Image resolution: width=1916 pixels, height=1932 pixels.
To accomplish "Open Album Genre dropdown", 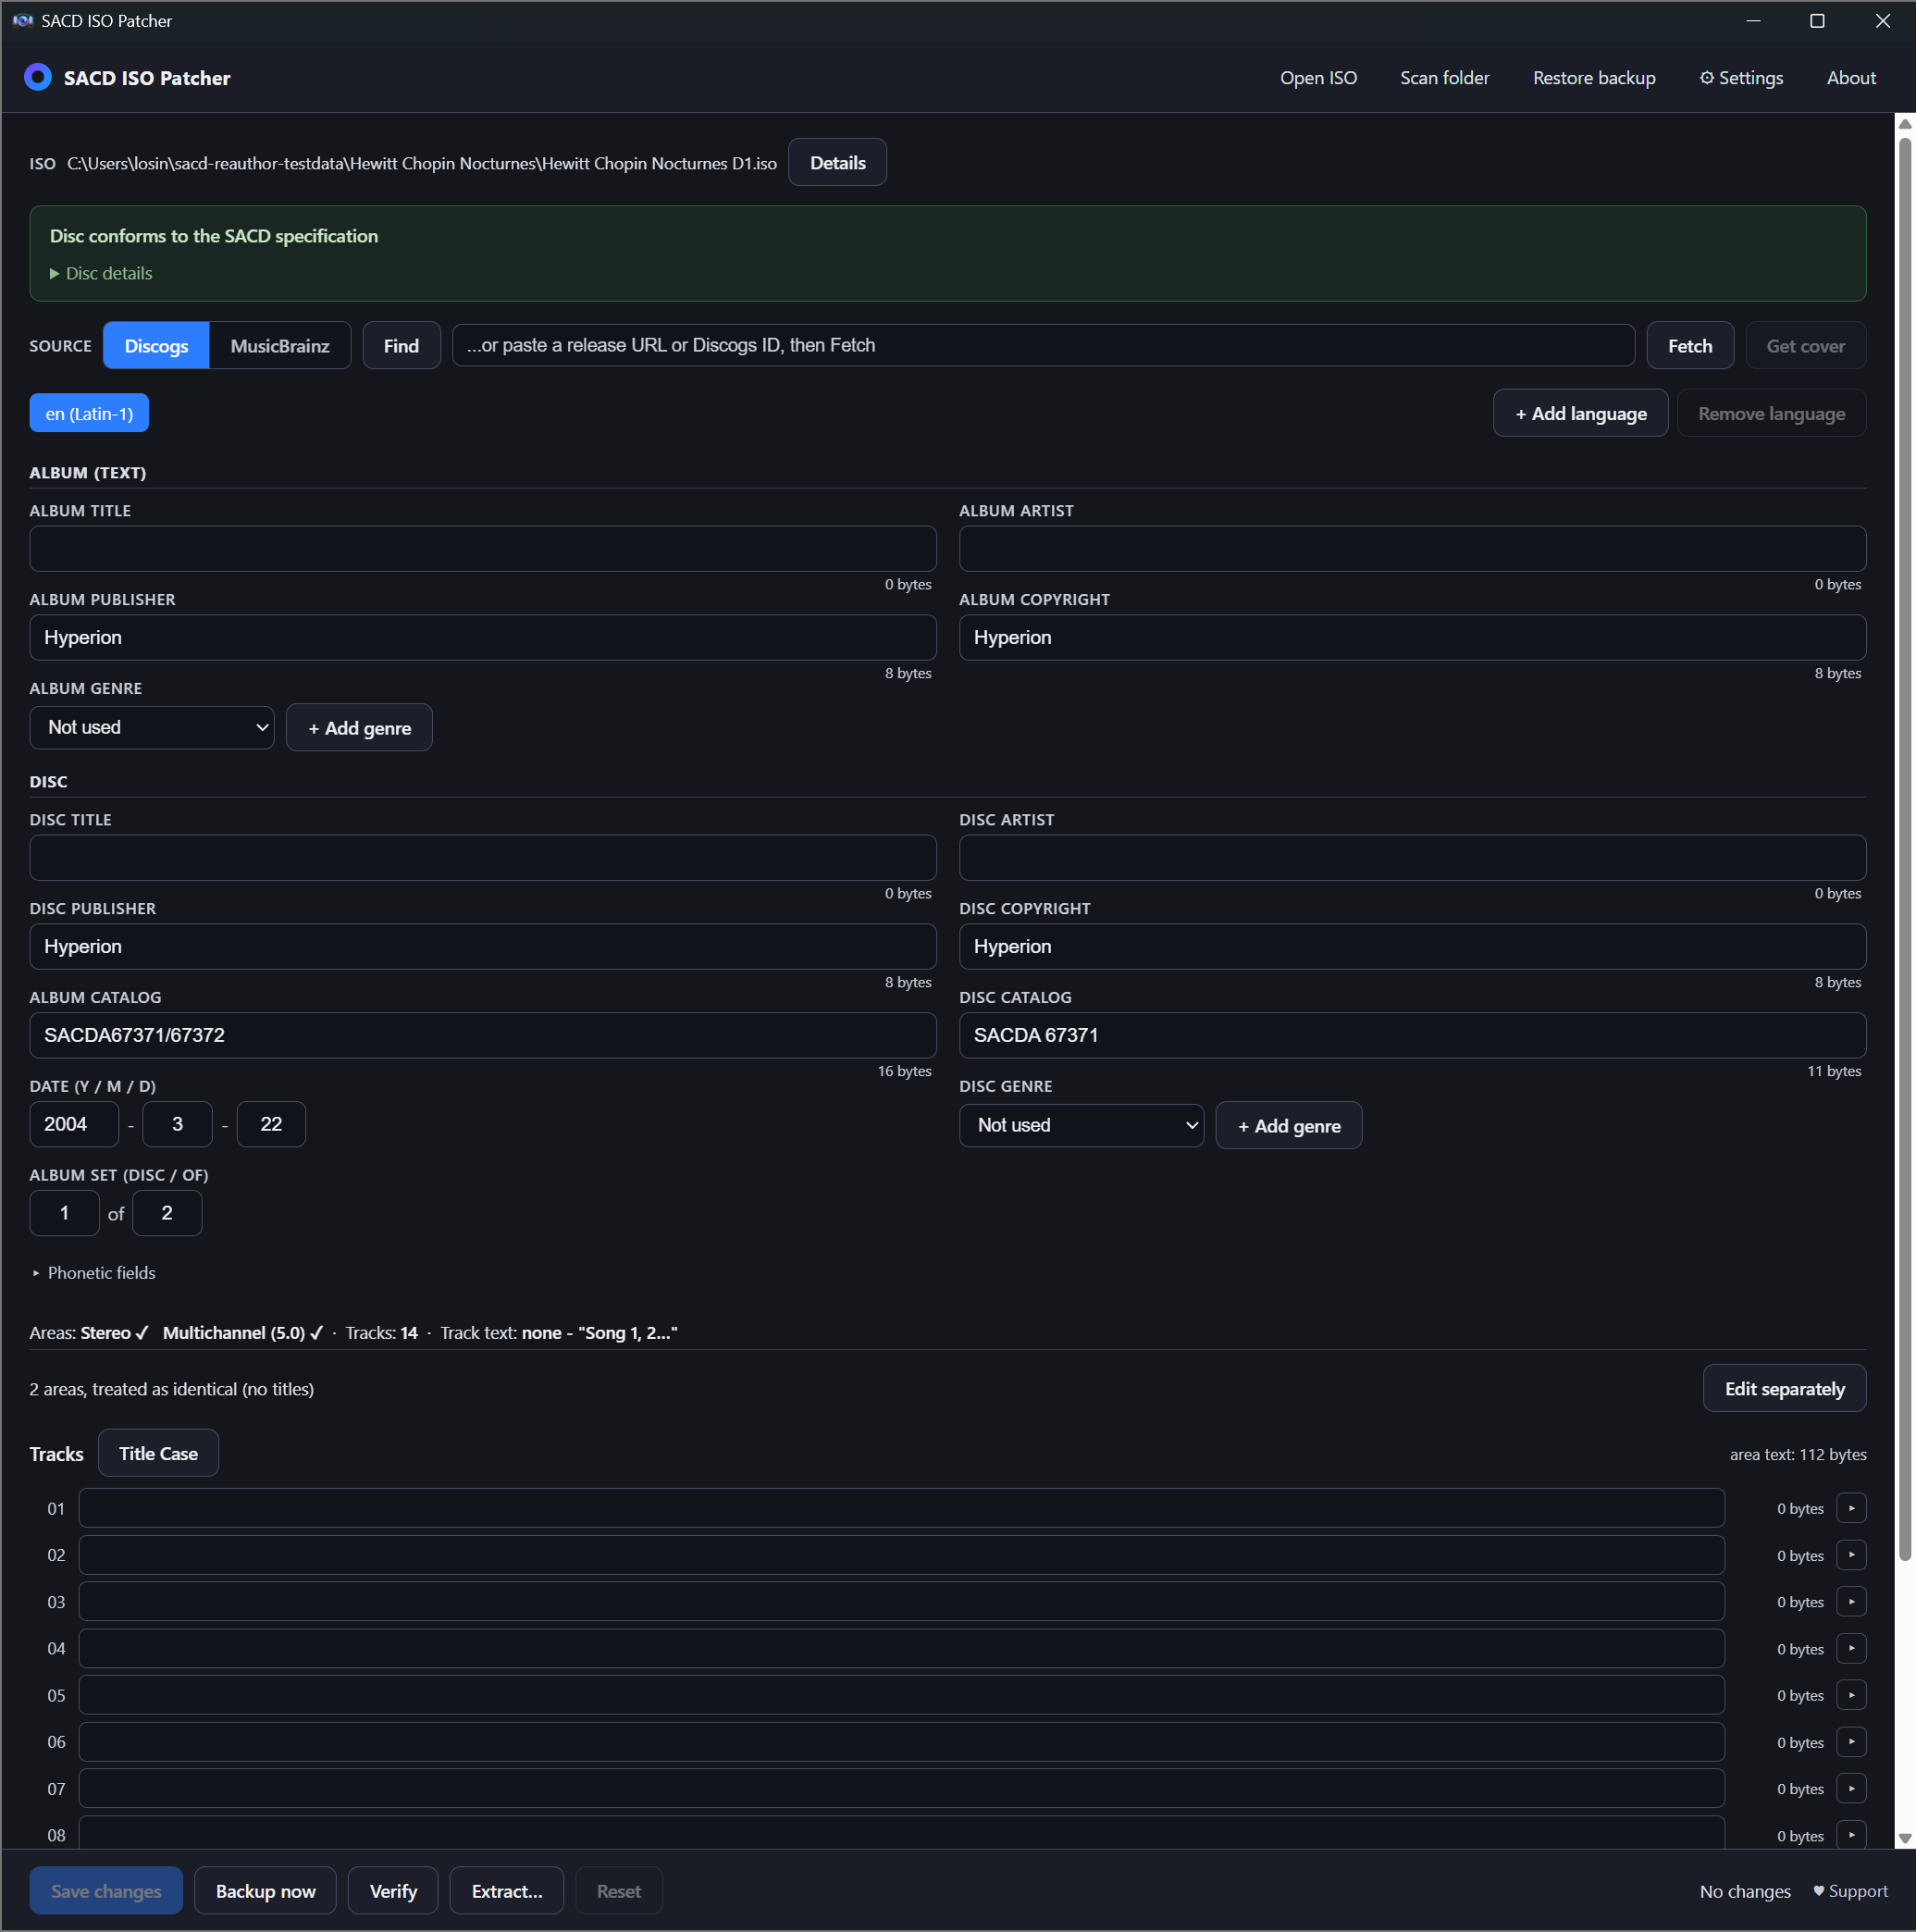I will coord(152,727).
